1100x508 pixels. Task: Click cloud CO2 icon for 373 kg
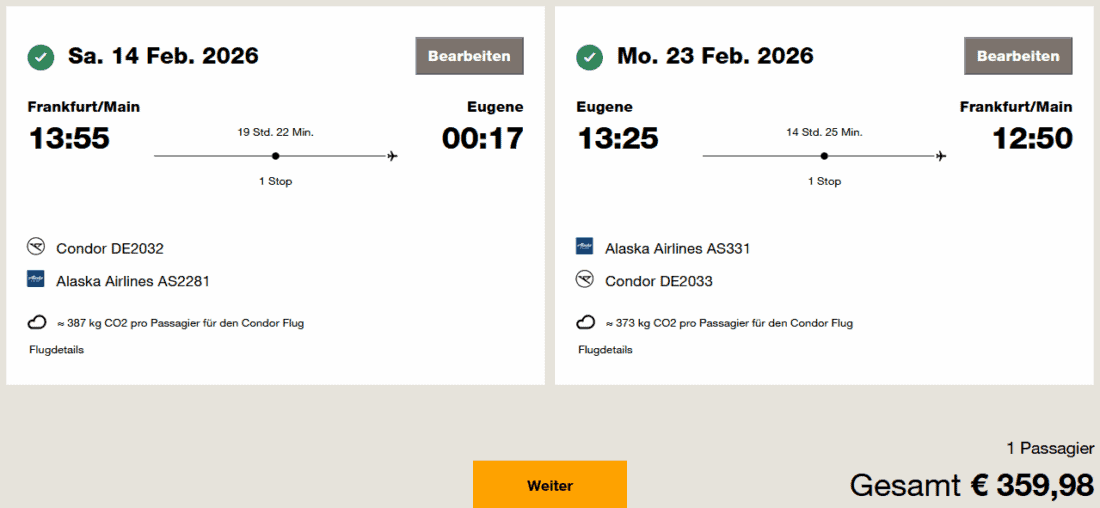click(x=585, y=322)
